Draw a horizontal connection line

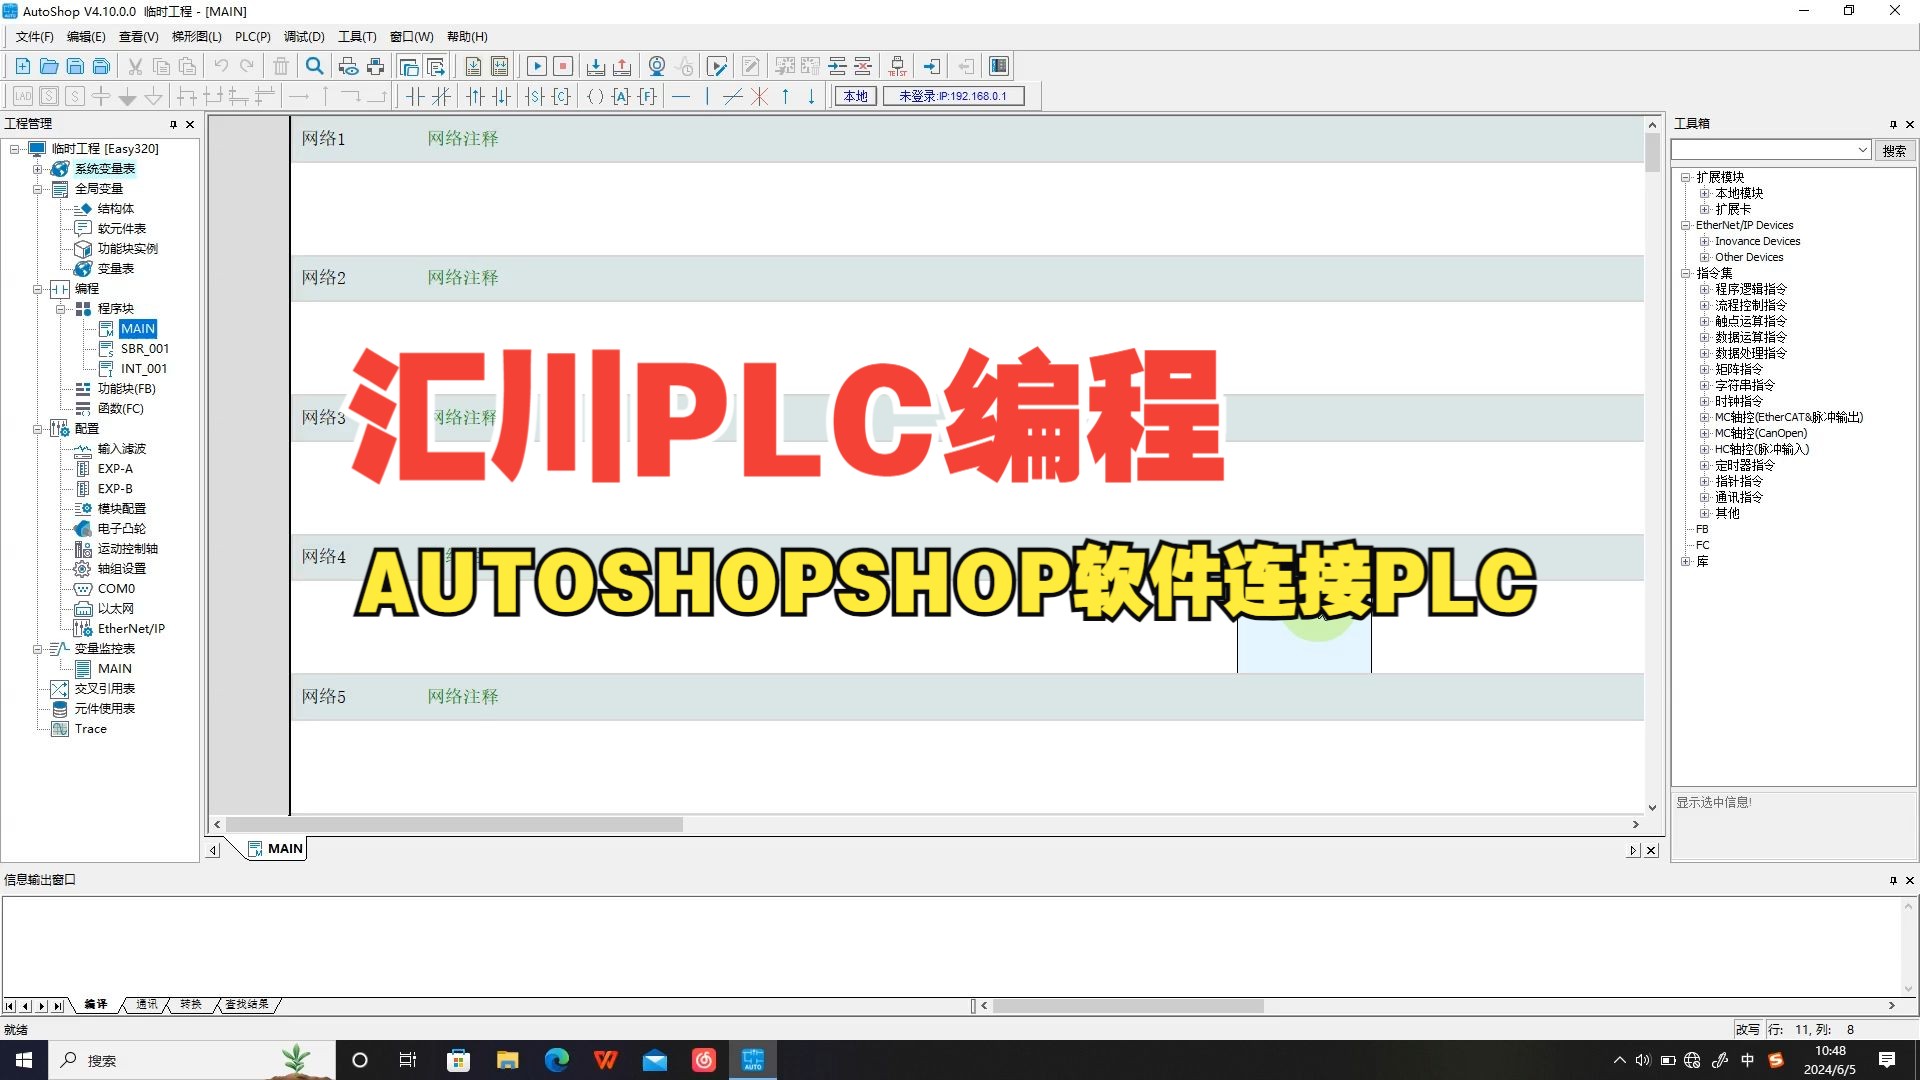pos(681,96)
